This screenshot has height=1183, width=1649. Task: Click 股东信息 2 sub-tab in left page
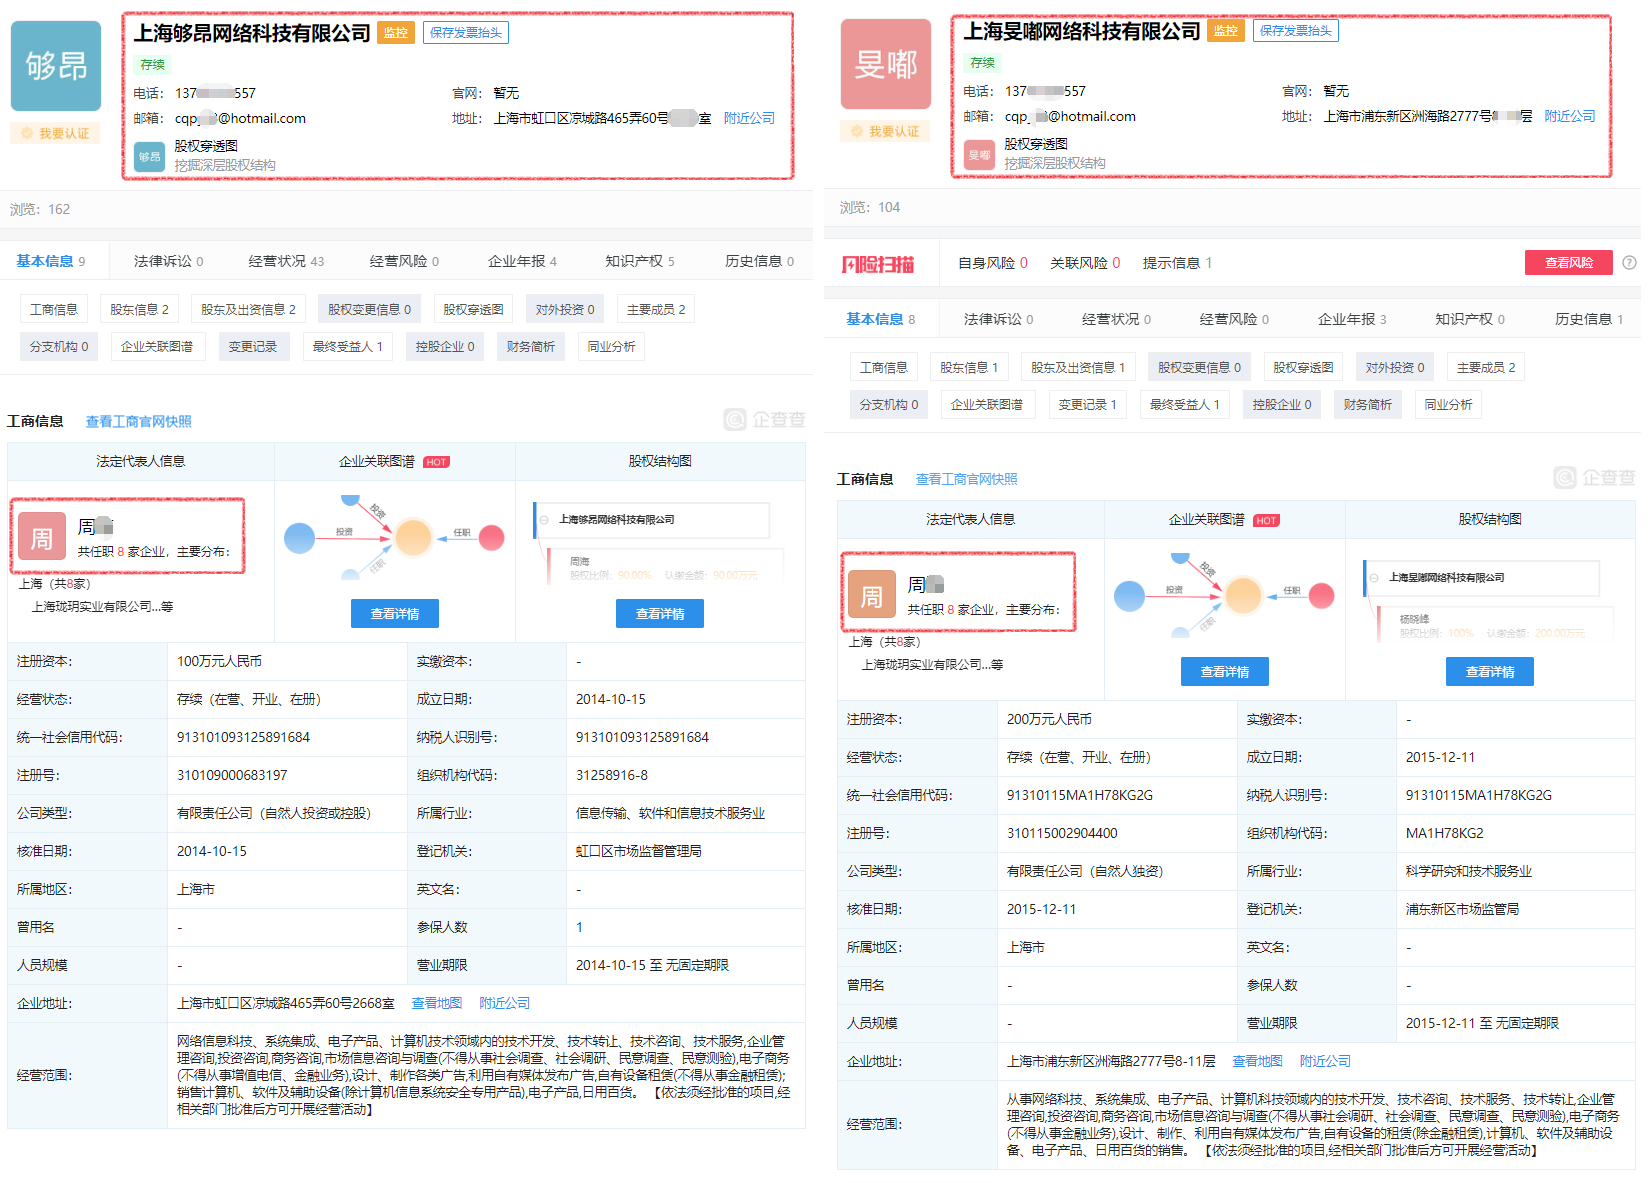click(139, 309)
